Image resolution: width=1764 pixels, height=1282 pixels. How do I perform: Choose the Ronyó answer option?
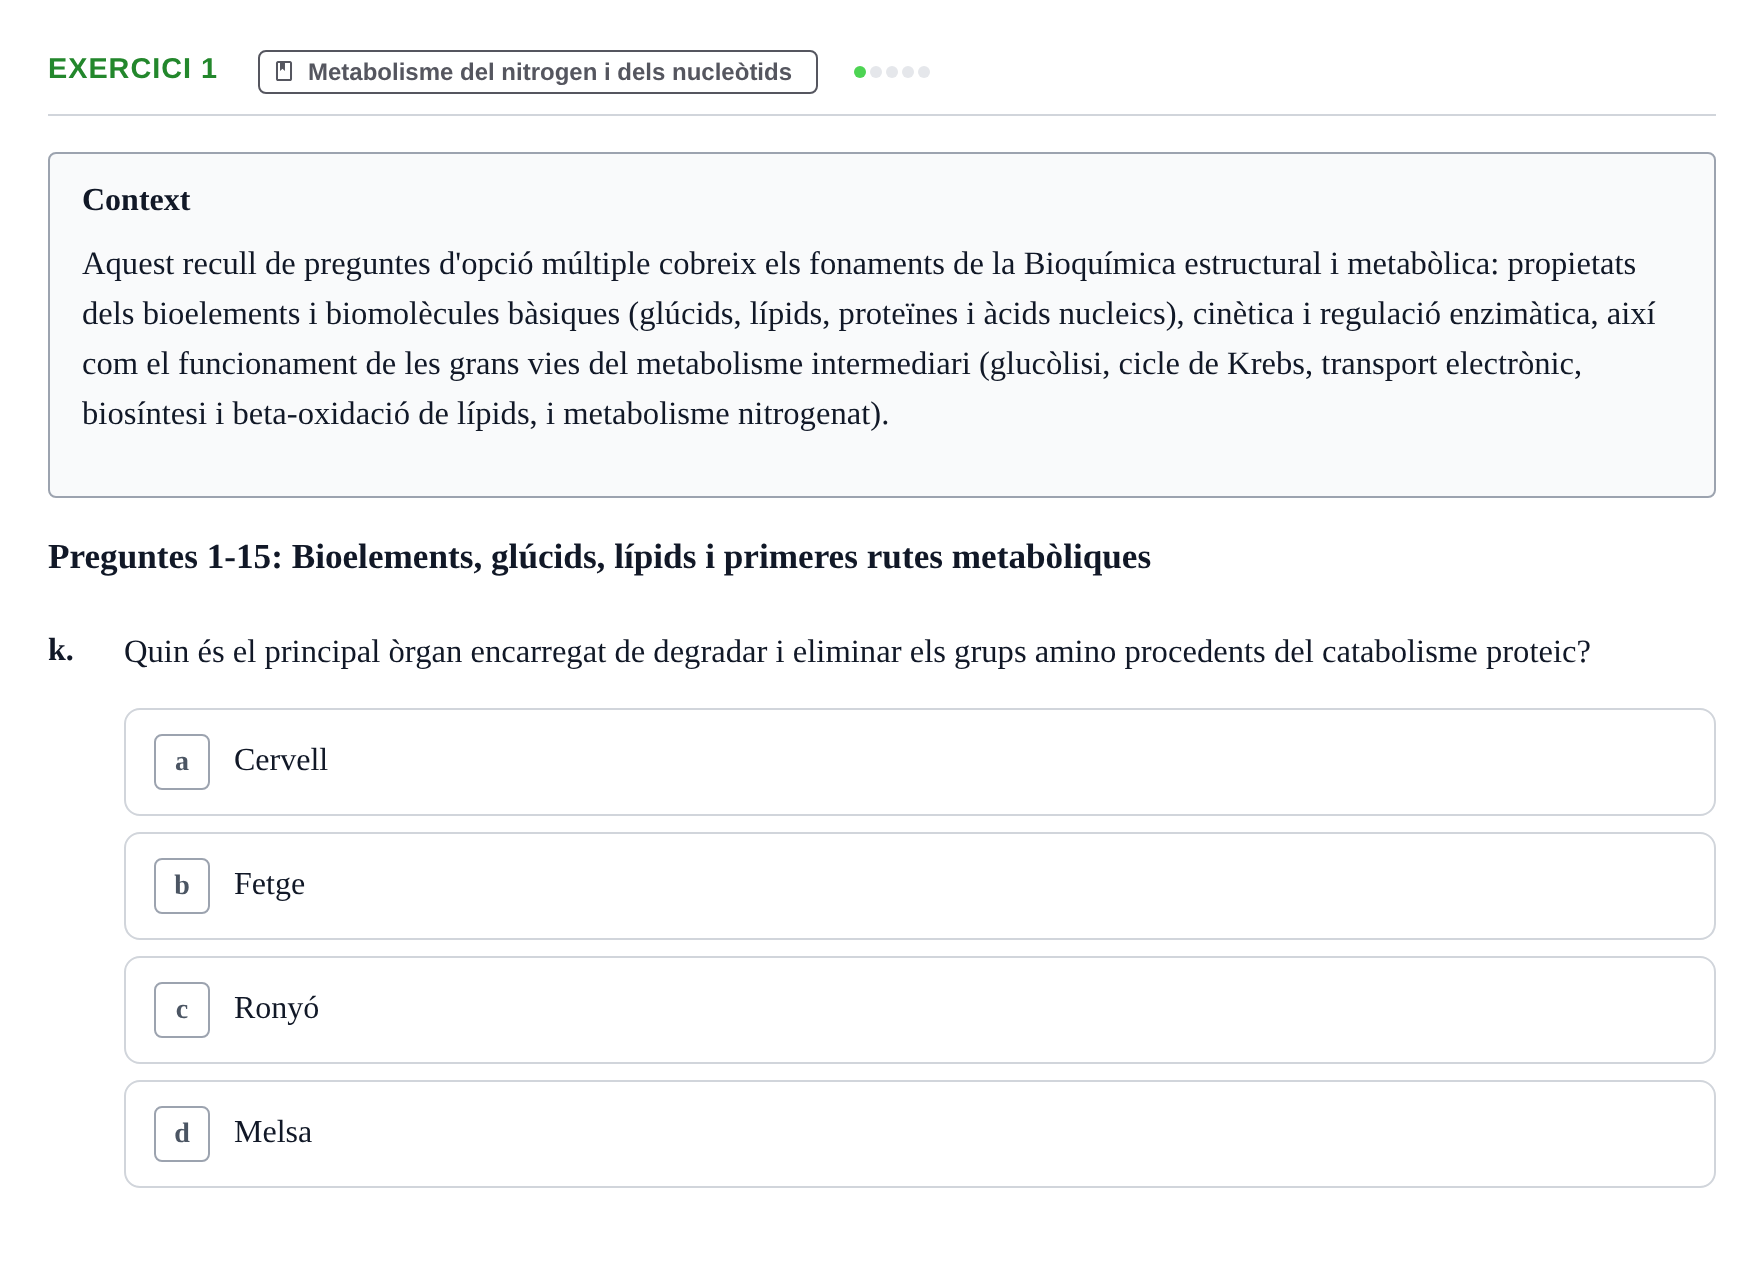(919, 1010)
